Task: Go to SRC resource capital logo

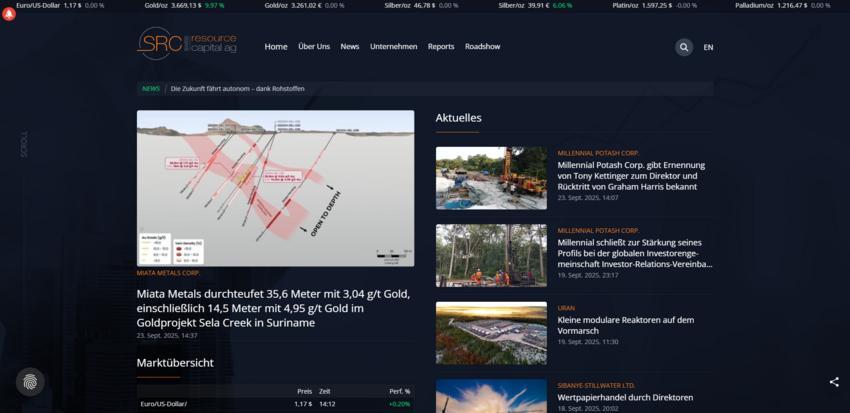Action: click(x=187, y=43)
